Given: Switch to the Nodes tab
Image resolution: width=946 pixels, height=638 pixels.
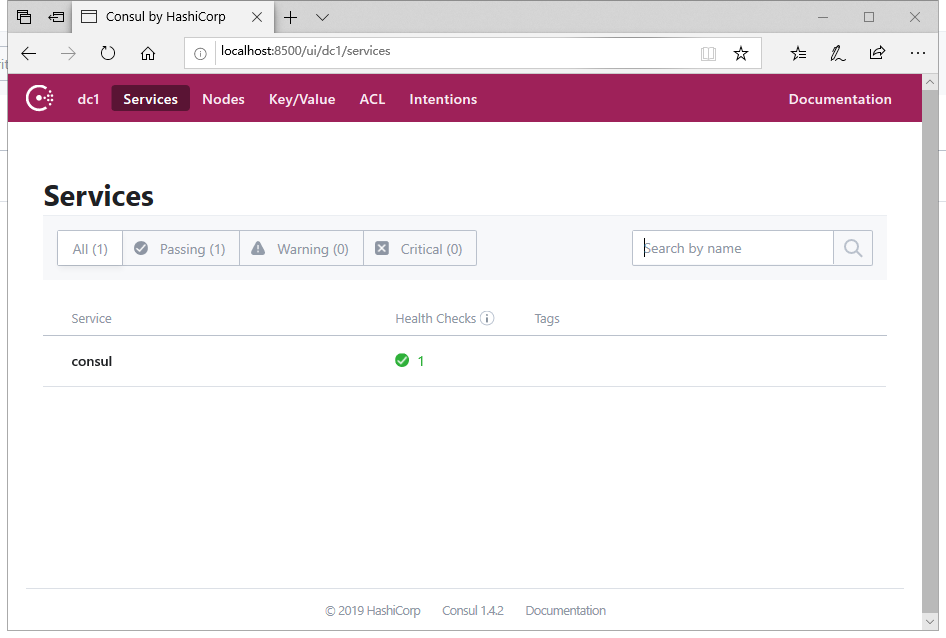Looking at the screenshot, I should (223, 99).
